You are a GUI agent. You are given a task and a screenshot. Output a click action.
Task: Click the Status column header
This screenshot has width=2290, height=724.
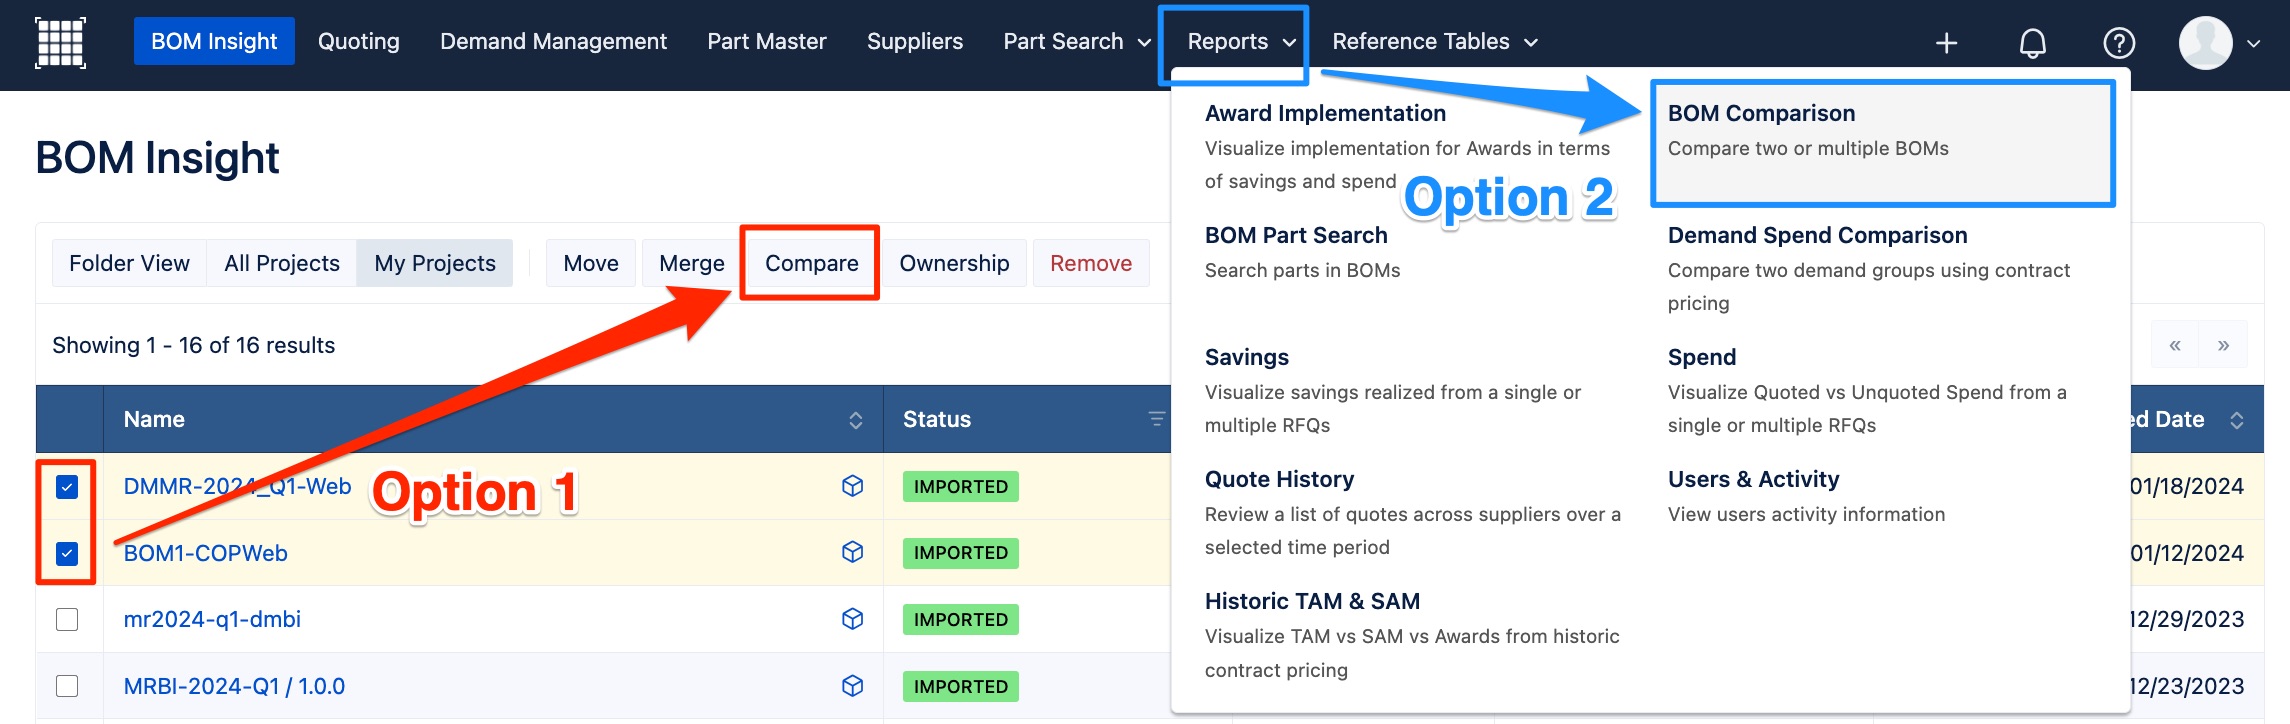click(1027, 419)
